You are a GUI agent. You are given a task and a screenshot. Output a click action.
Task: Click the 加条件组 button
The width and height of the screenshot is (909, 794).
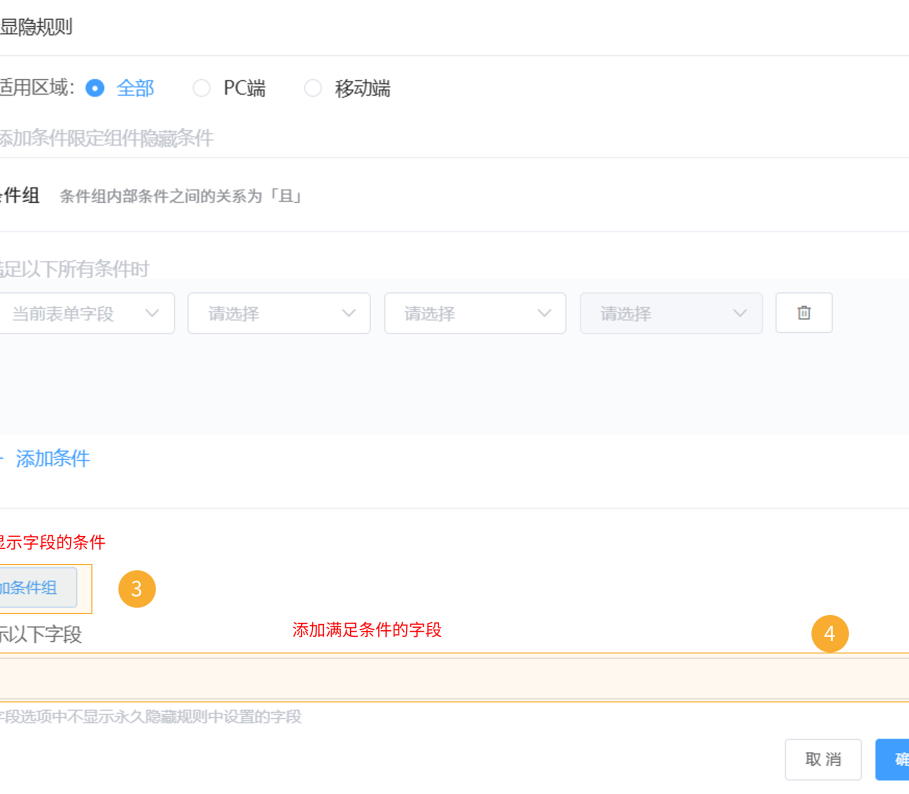point(37,588)
